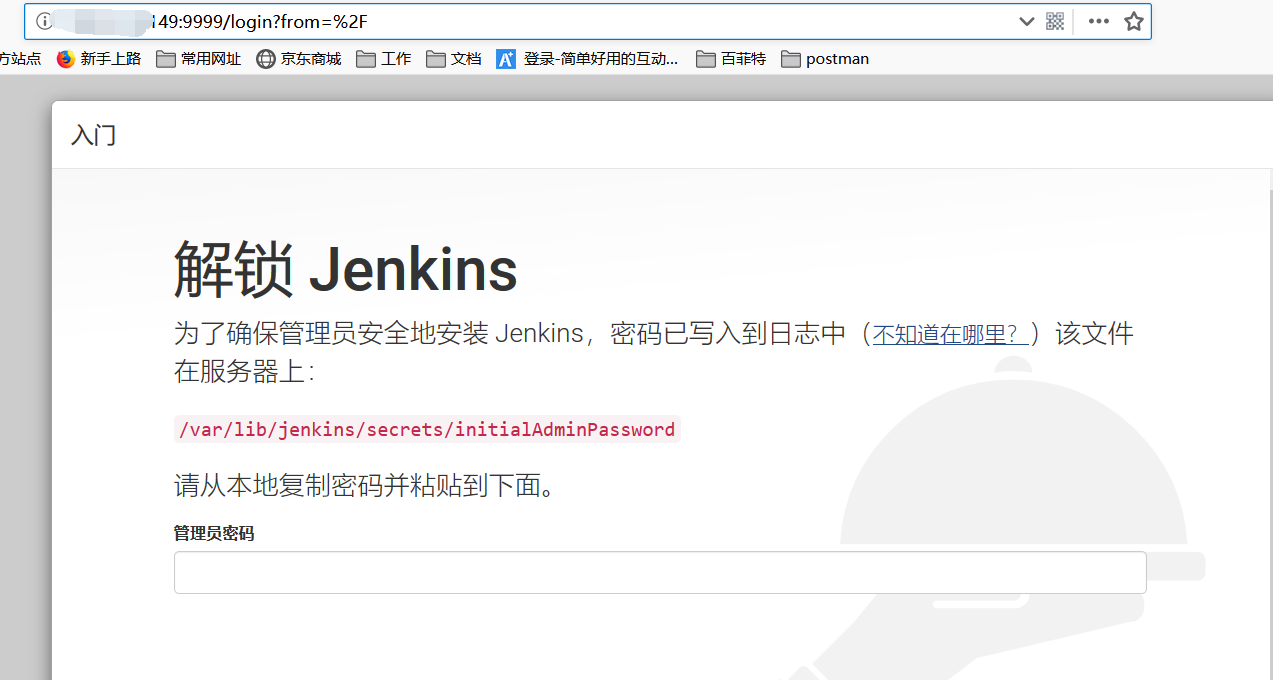
Task: Show address bar history dropdown arrow
Action: 1026,22
